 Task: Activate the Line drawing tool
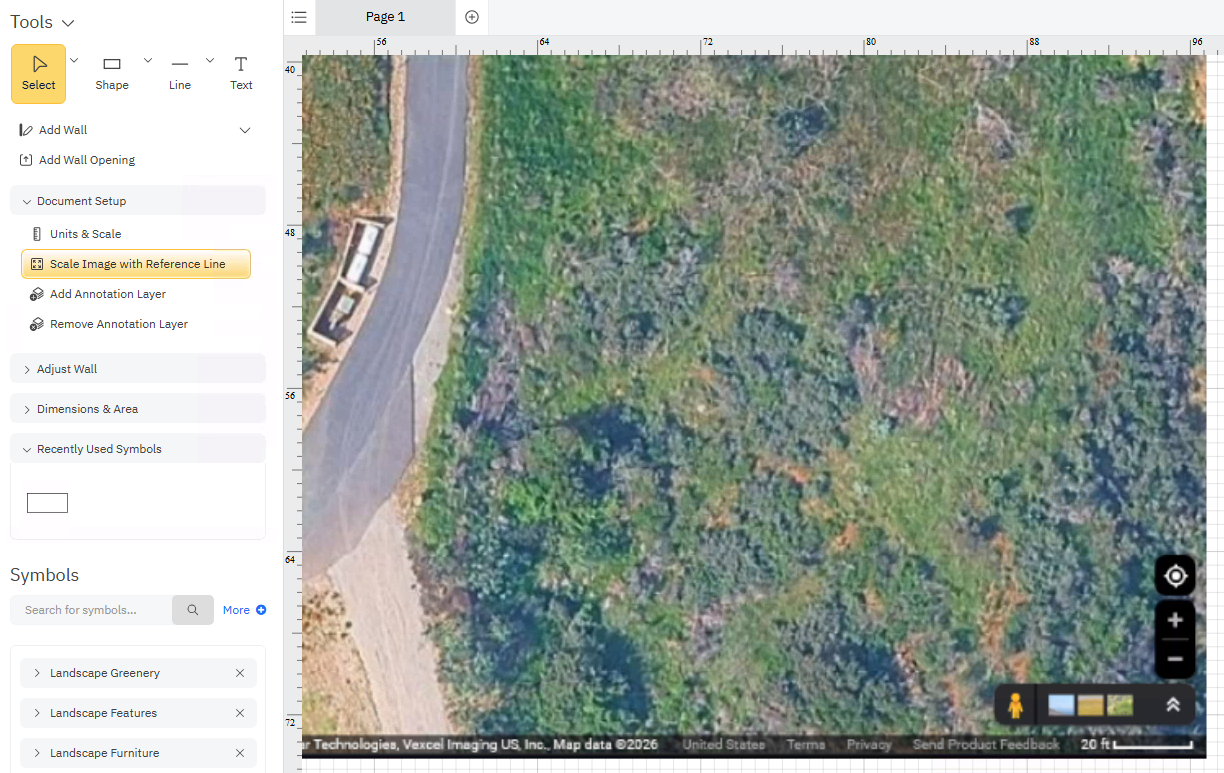(x=179, y=73)
